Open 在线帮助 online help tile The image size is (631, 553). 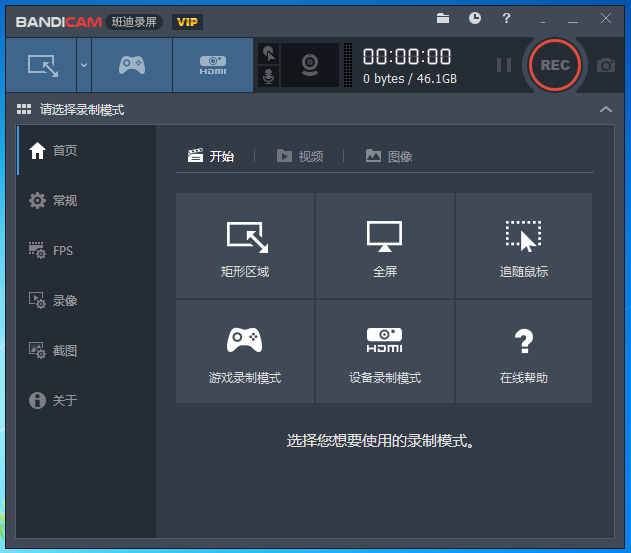[524, 351]
